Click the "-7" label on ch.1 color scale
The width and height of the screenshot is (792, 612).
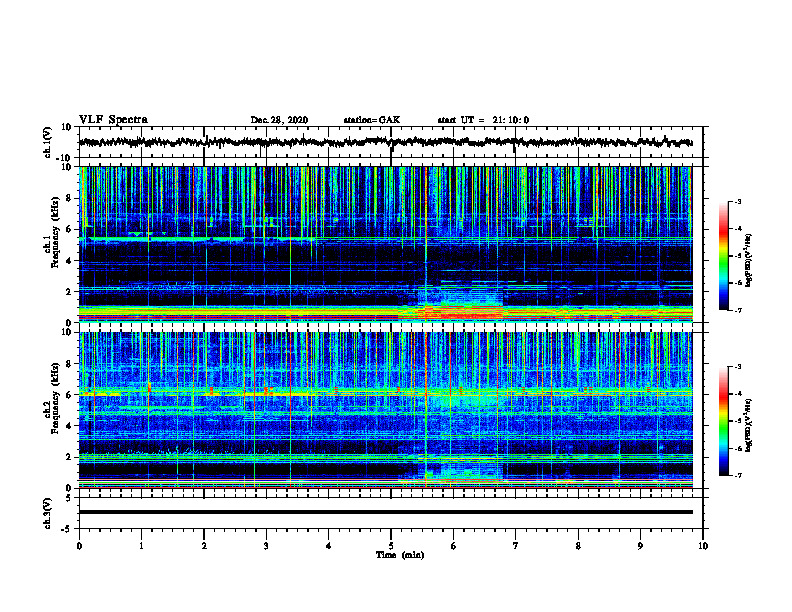click(x=737, y=310)
